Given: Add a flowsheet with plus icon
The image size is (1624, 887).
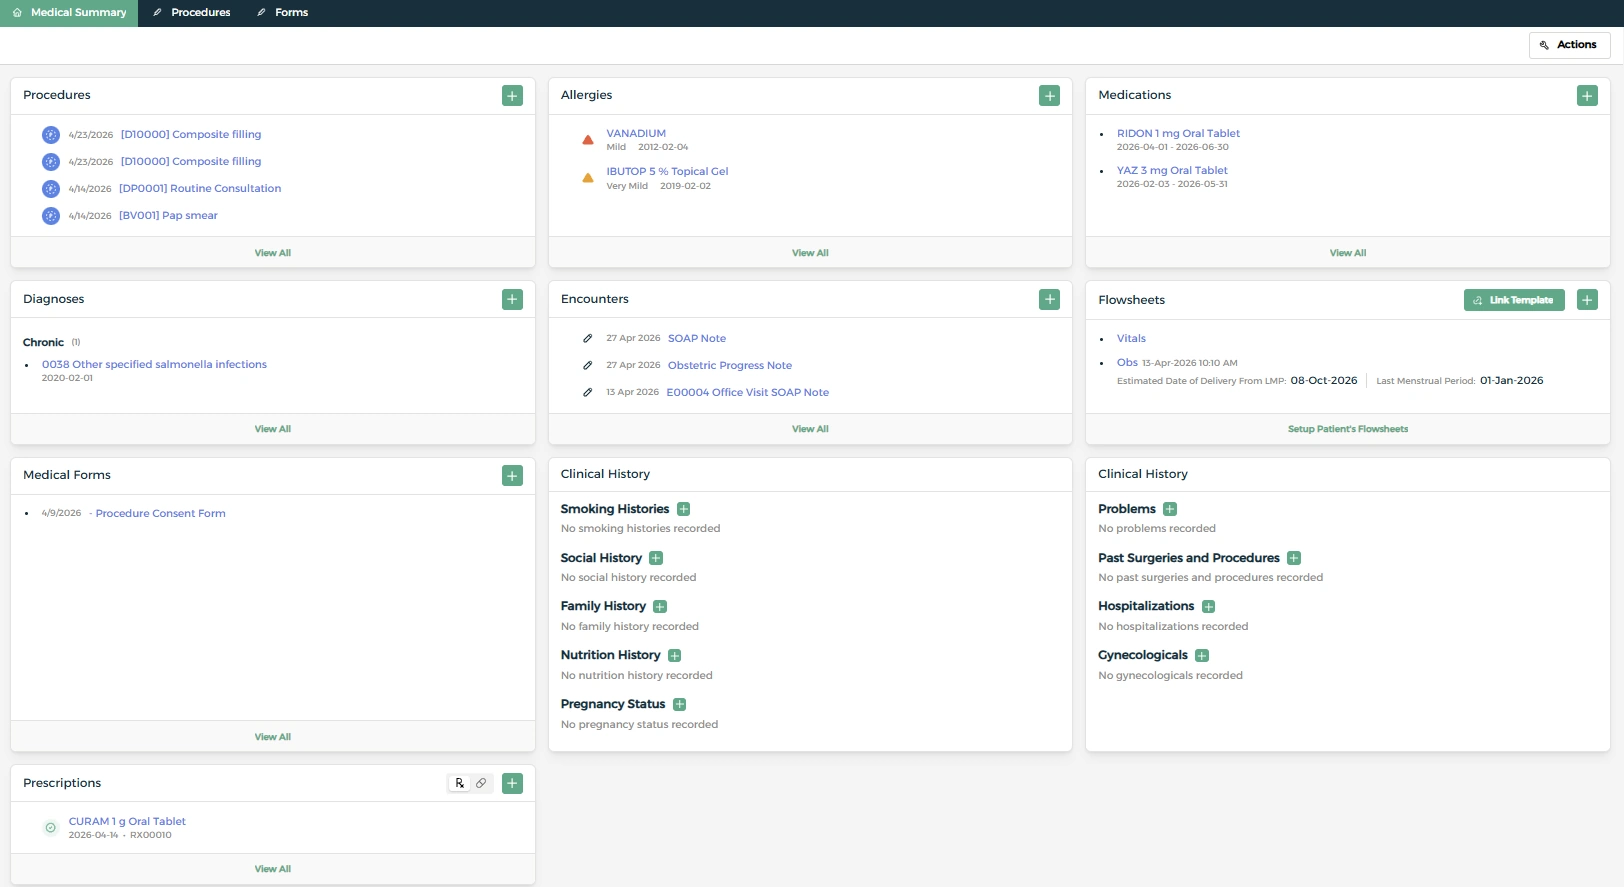Looking at the screenshot, I should pos(1587,300).
